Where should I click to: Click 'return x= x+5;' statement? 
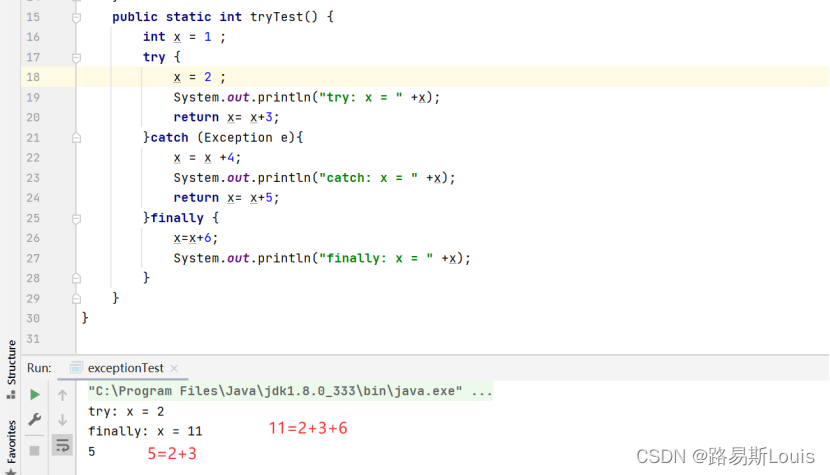pos(226,198)
